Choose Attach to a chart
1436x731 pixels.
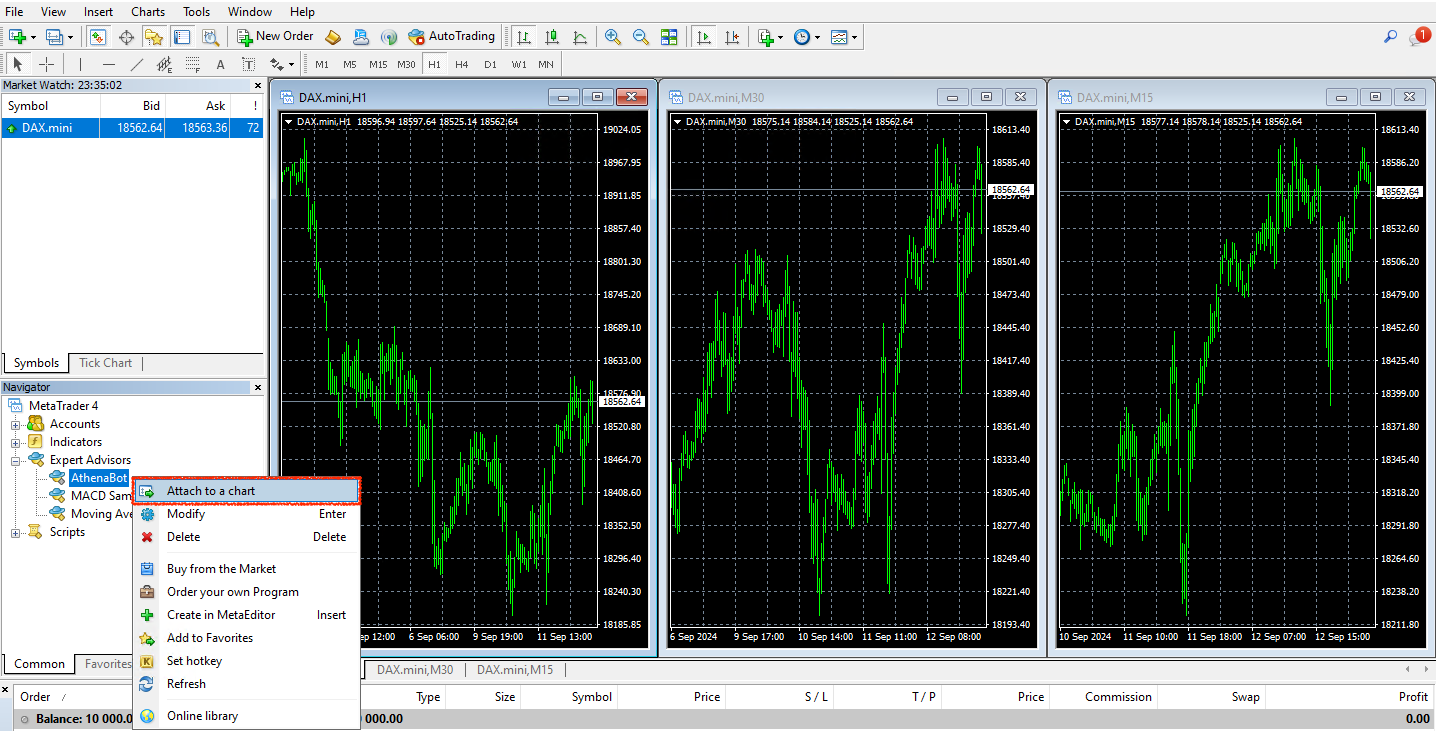coord(246,491)
